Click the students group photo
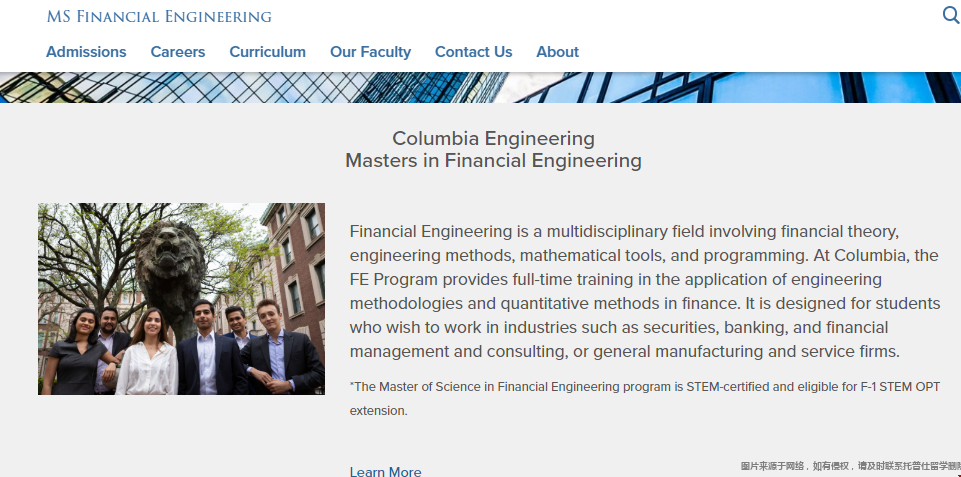The width and height of the screenshot is (961, 477). coord(181,299)
